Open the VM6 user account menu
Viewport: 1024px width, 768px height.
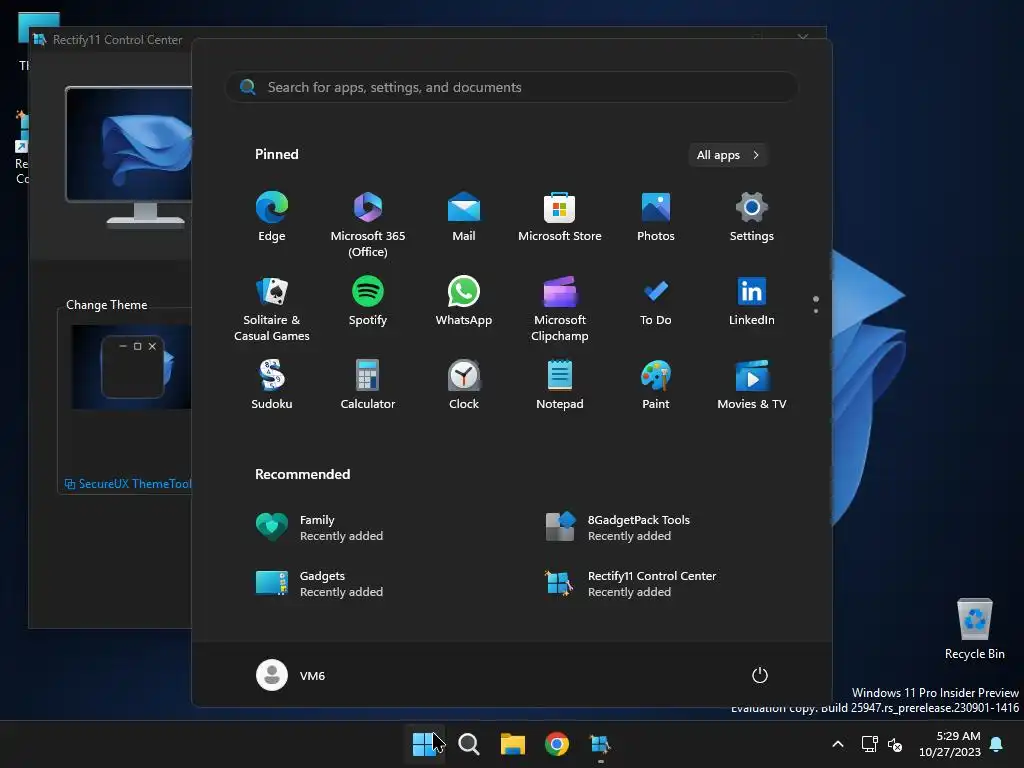pos(291,675)
